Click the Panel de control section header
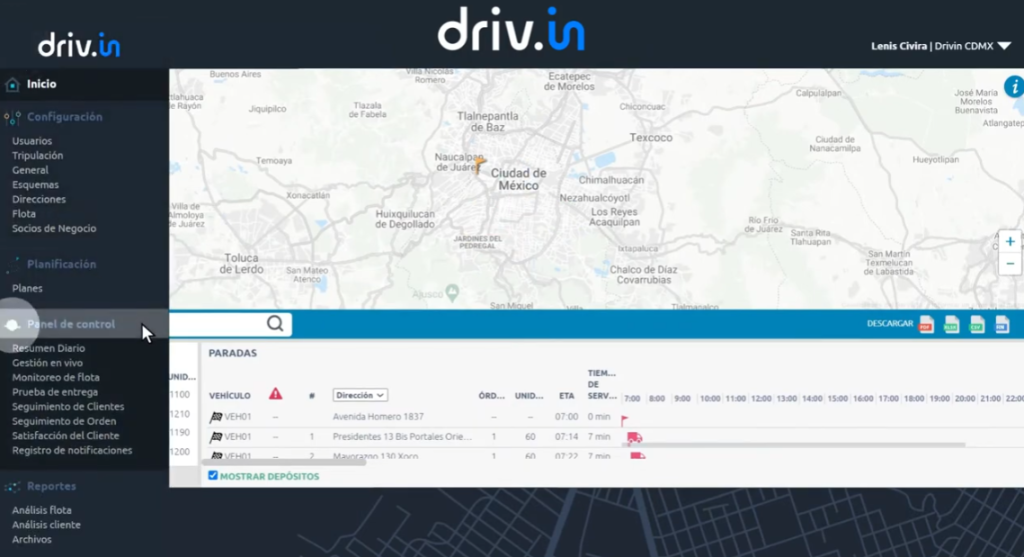Viewport: 1024px width, 557px height. tap(71, 325)
